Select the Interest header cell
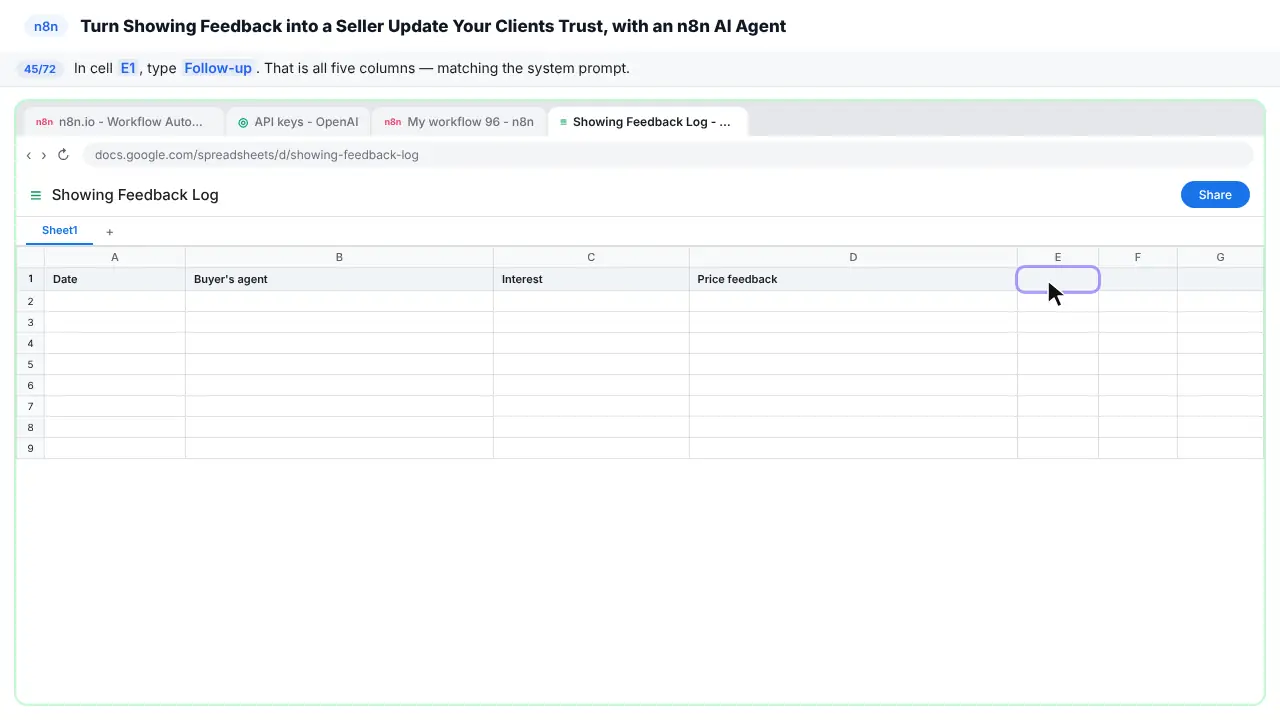 click(x=591, y=280)
